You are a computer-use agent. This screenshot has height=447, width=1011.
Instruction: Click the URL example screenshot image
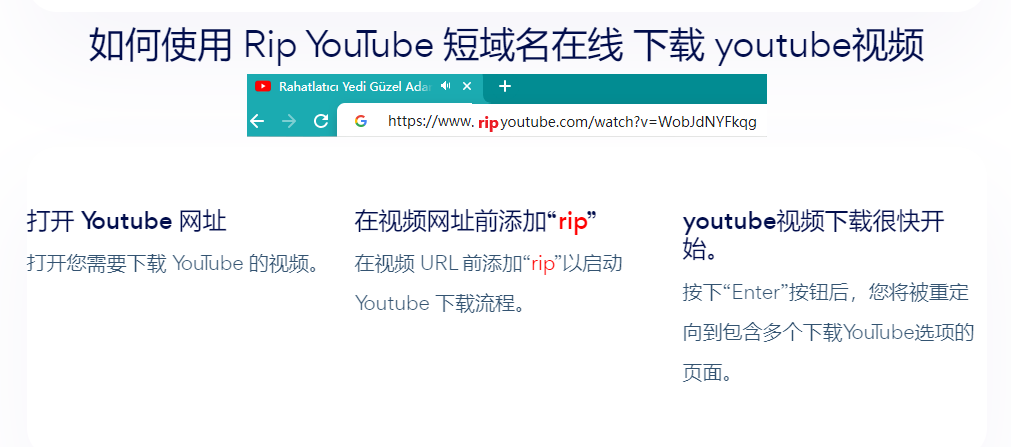click(507, 105)
